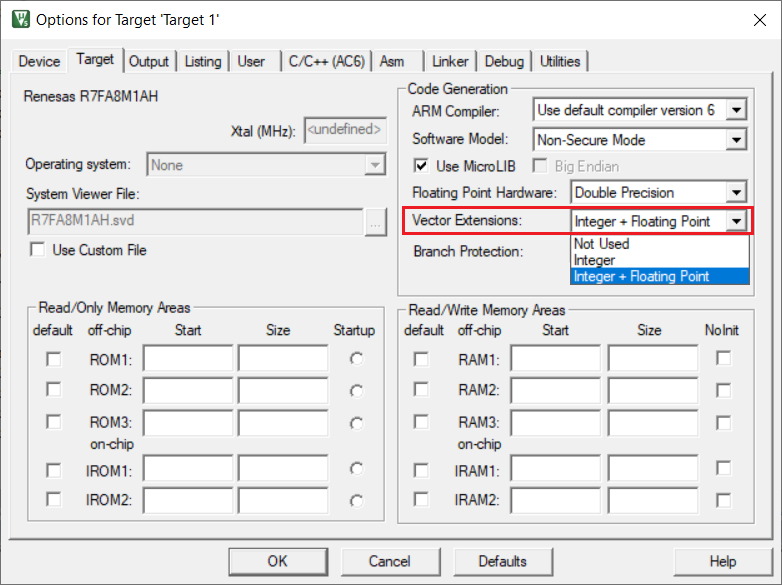Screen dimensions: 782x585
Task: Click the RAM2 Size field
Action: coord(653,390)
